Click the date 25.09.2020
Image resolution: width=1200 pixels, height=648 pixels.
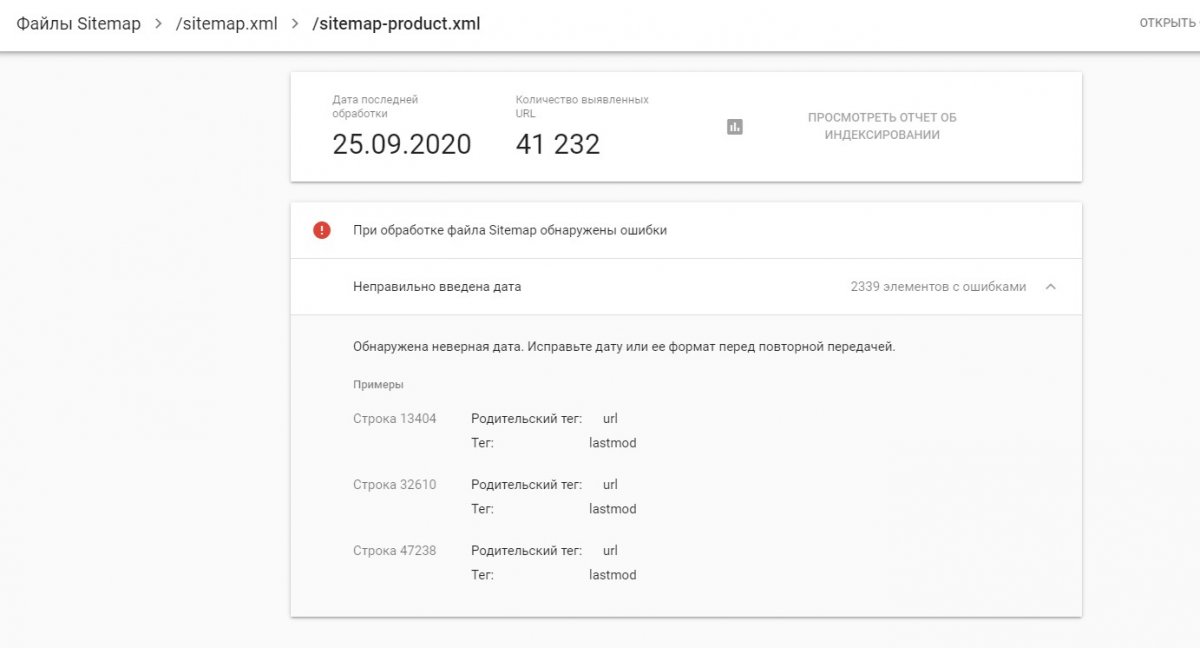(402, 144)
